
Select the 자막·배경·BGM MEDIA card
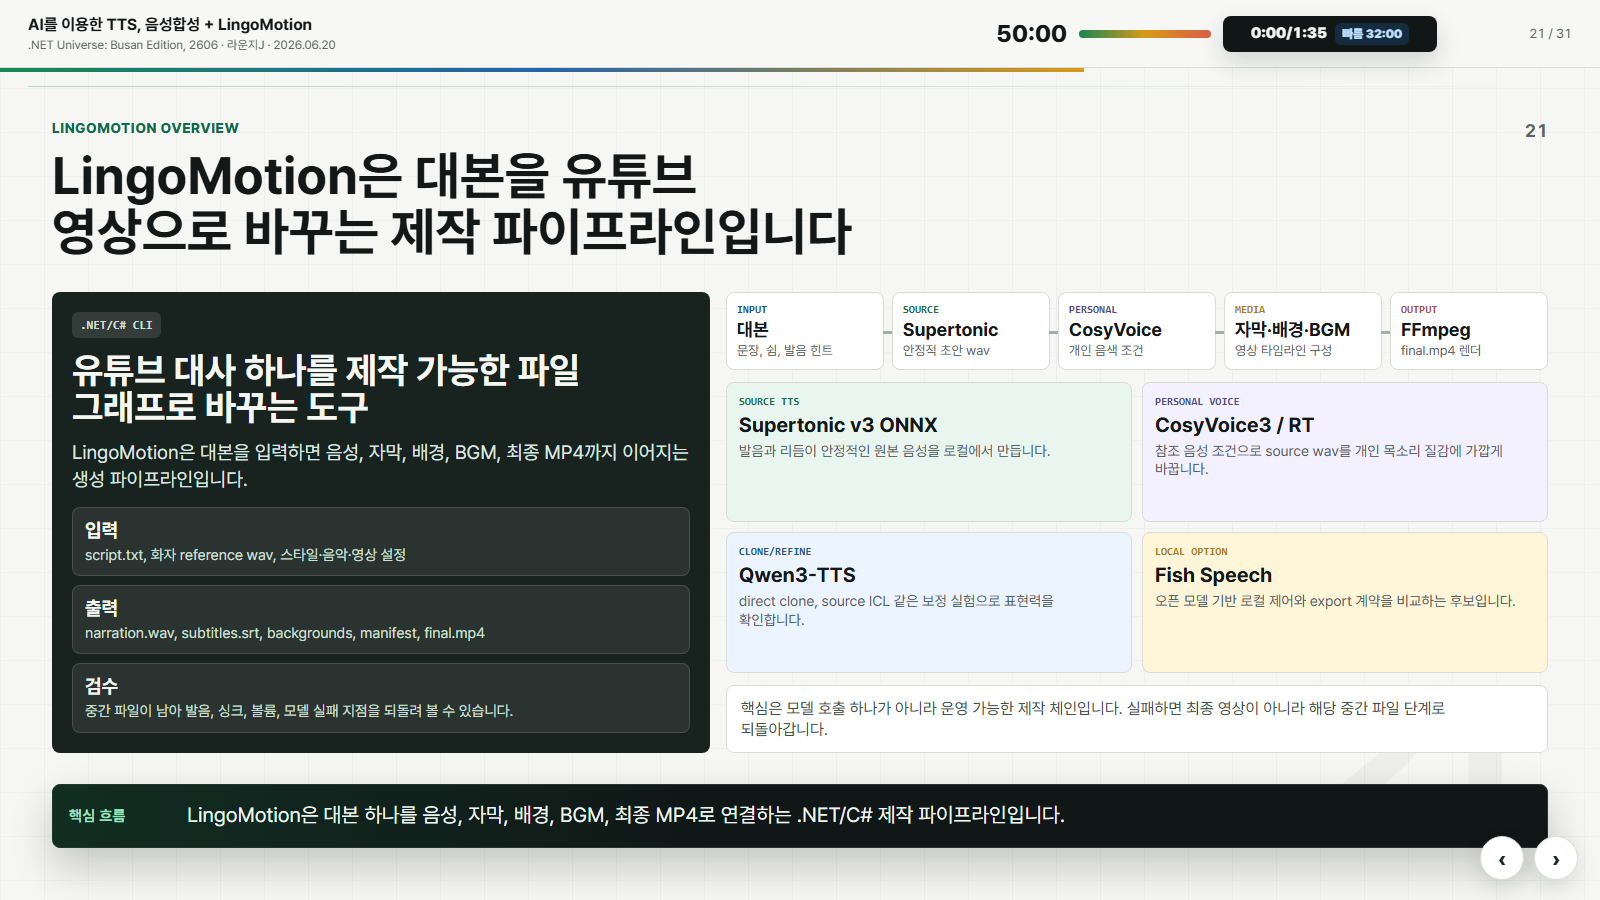point(1303,331)
